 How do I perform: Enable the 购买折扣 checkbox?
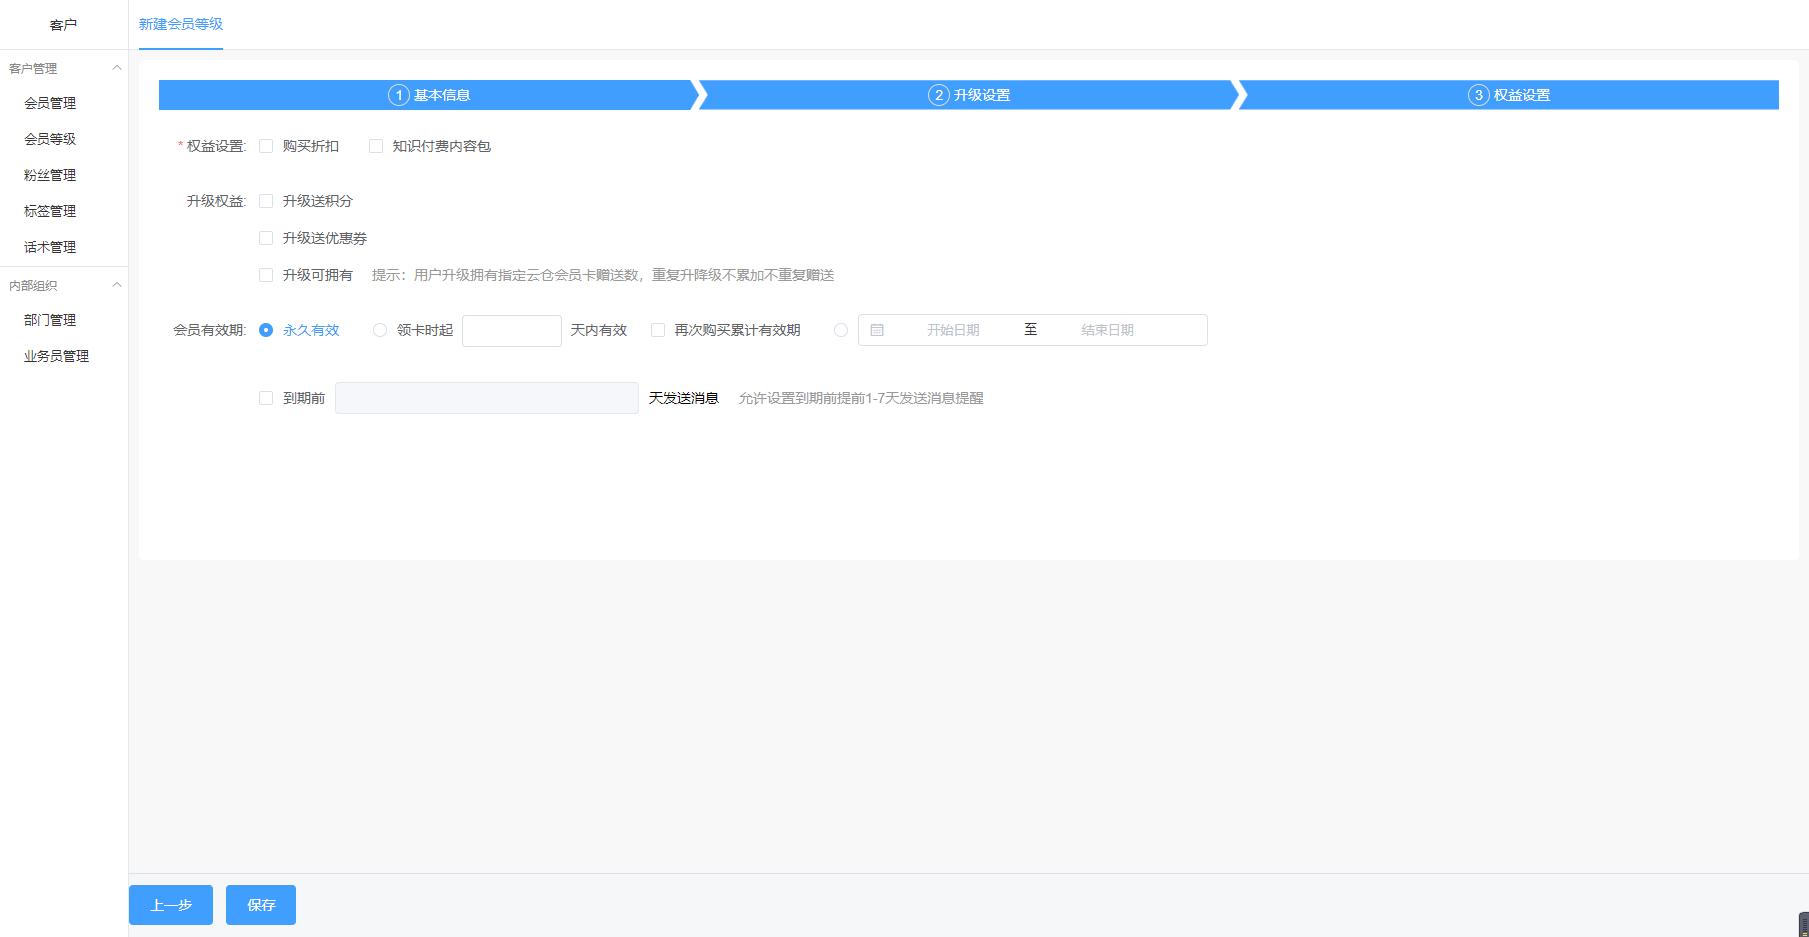(x=266, y=146)
